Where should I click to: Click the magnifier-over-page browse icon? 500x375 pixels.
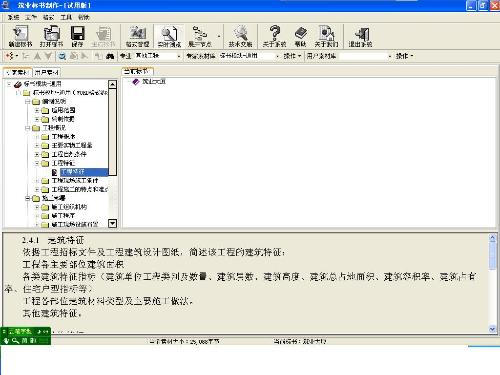[169, 36]
